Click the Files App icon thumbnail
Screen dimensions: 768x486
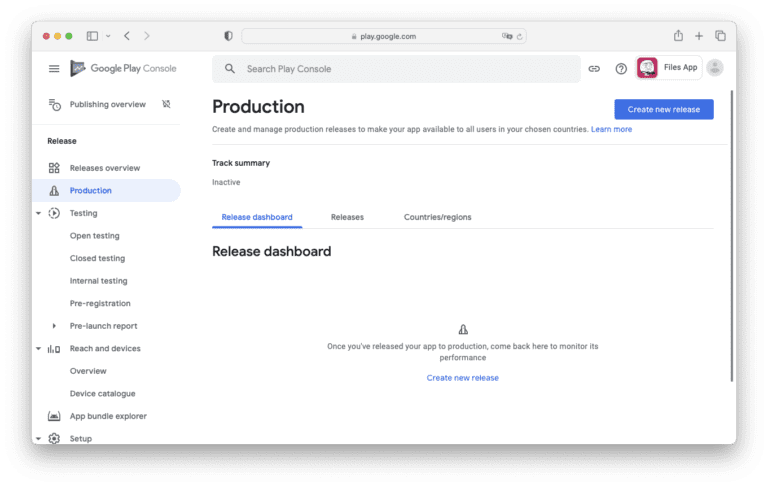647,68
